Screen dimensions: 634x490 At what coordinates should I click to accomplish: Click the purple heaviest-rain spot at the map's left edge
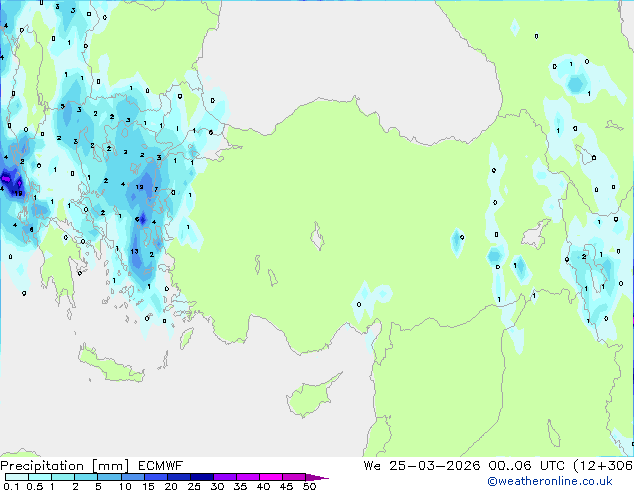(x=6, y=178)
